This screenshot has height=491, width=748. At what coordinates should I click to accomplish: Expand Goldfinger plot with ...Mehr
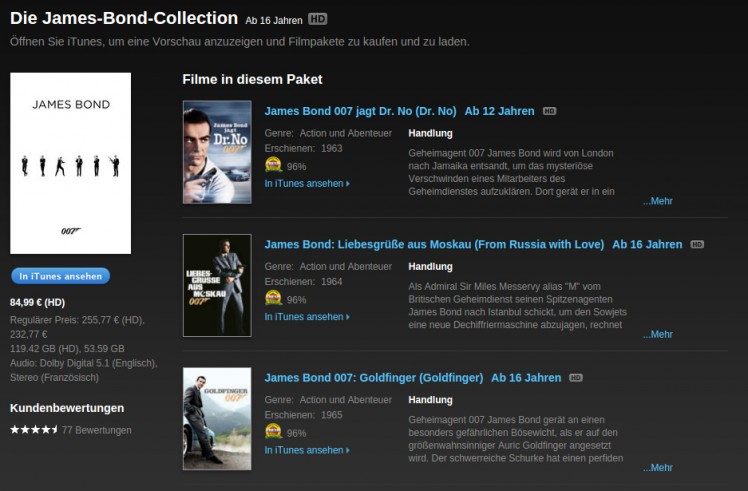[x=657, y=467]
